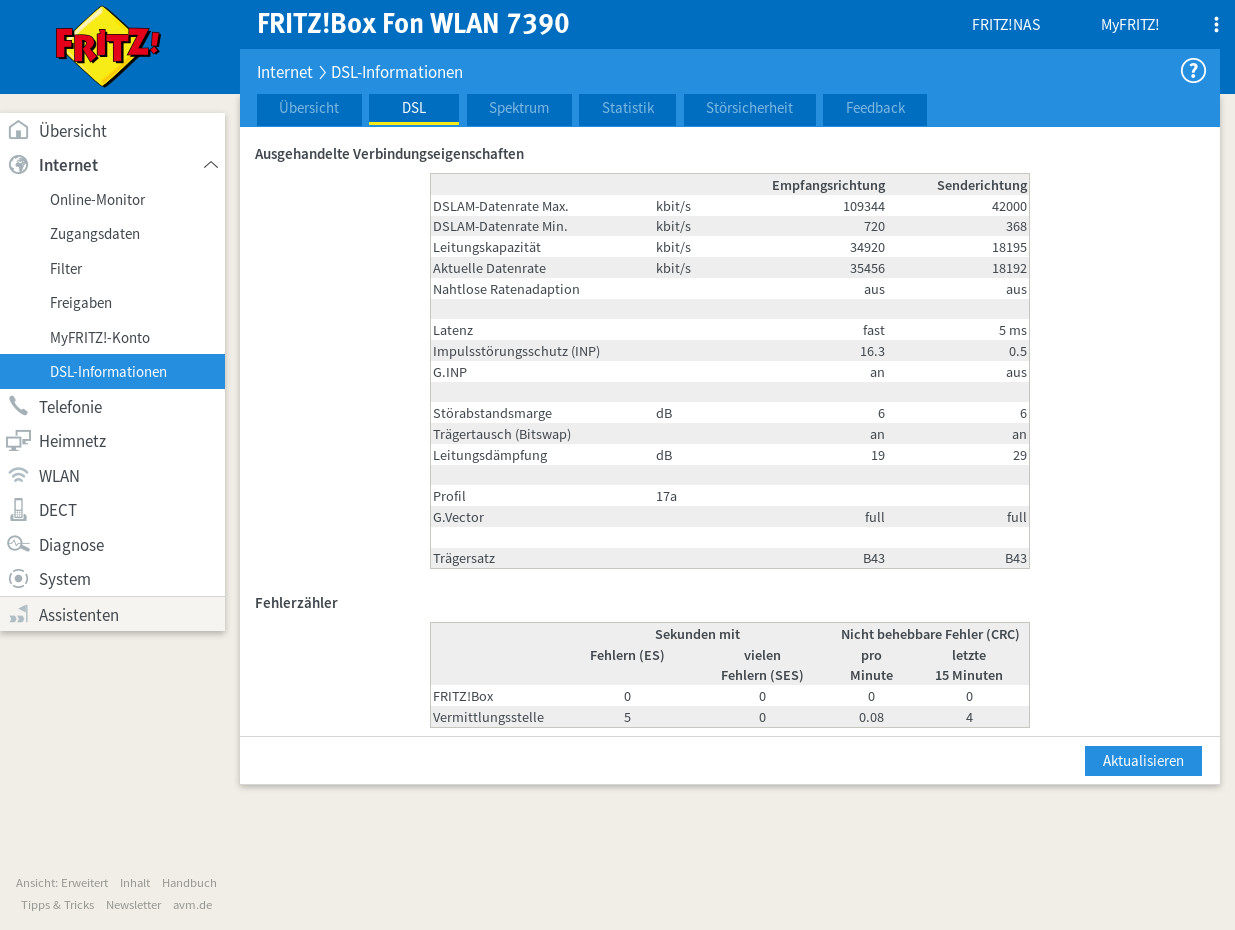Click the Heimnetz network icon
Image resolution: width=1235 pixels, height=930 pixels.
[x=18, y=441]
